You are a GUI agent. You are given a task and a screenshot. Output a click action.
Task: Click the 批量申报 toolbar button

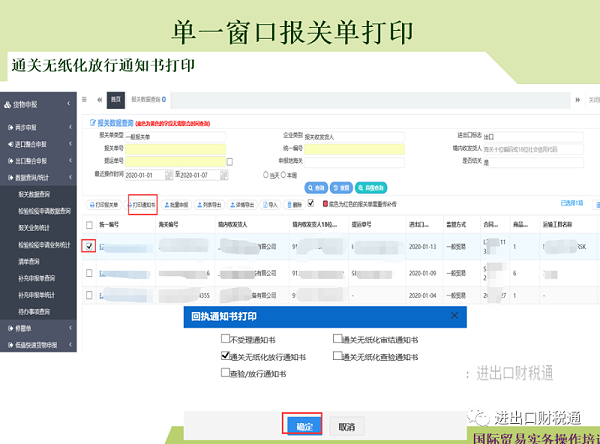point(176,205)
